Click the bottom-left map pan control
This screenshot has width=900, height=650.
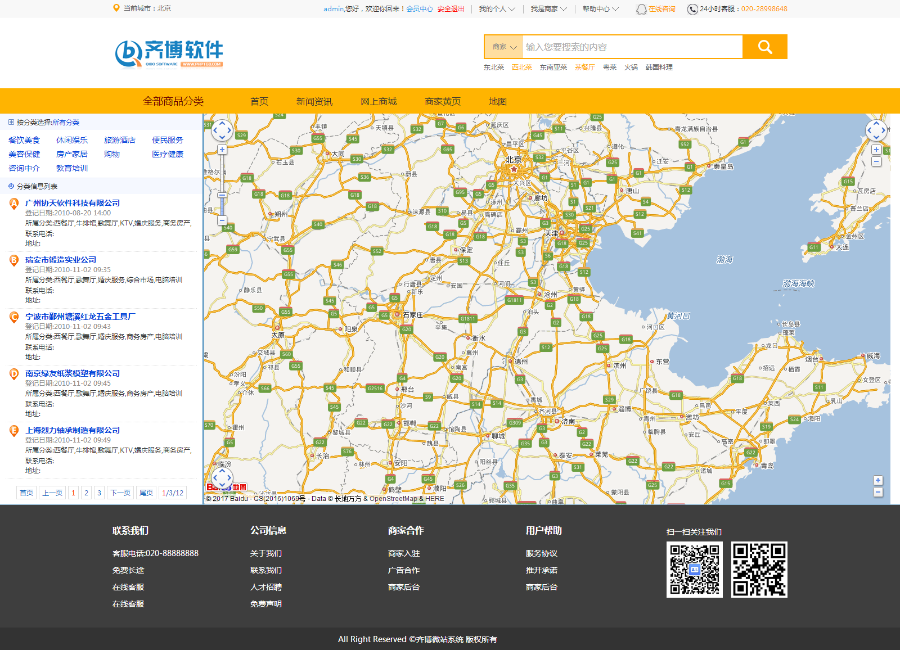(x=222, y=478)
